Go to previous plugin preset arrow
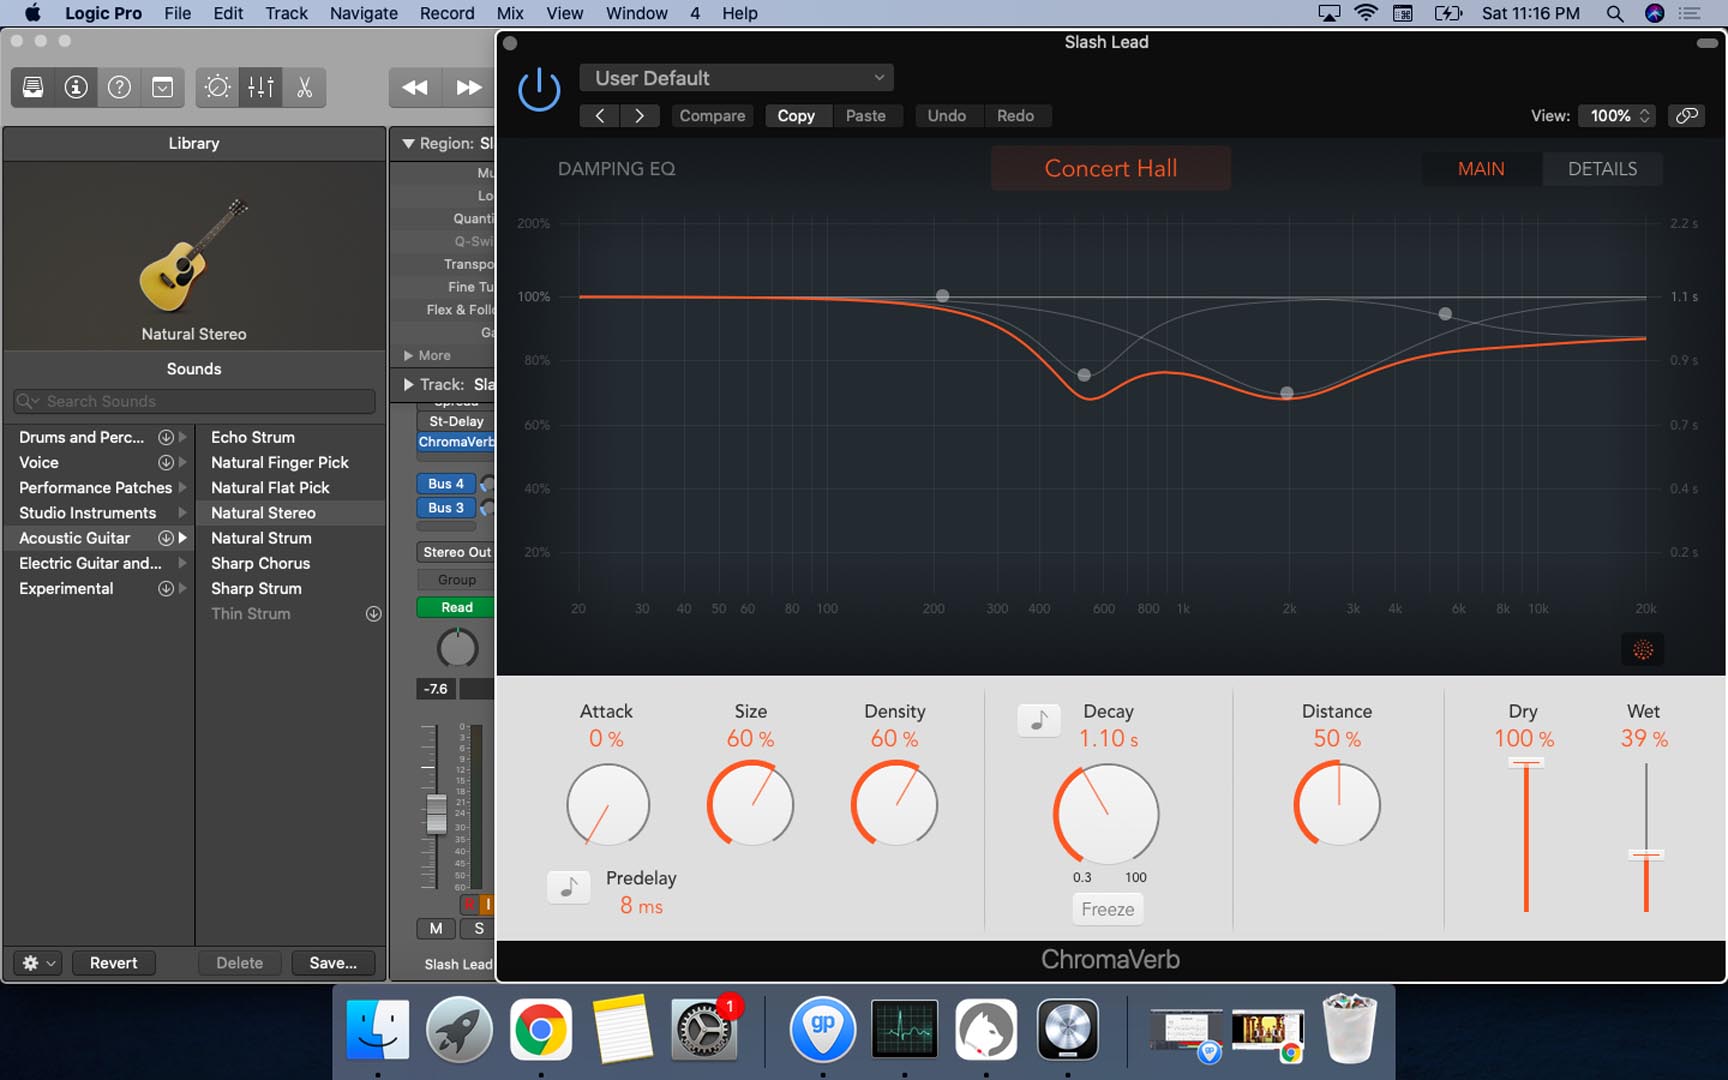 click(x=599, y=116)
